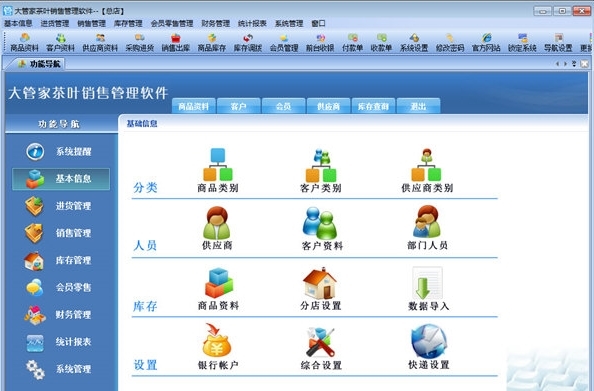The height and width of the screenshot is (391, 594).
Task: Open the tab list dropdown arrow
Action: pos(574,64)
